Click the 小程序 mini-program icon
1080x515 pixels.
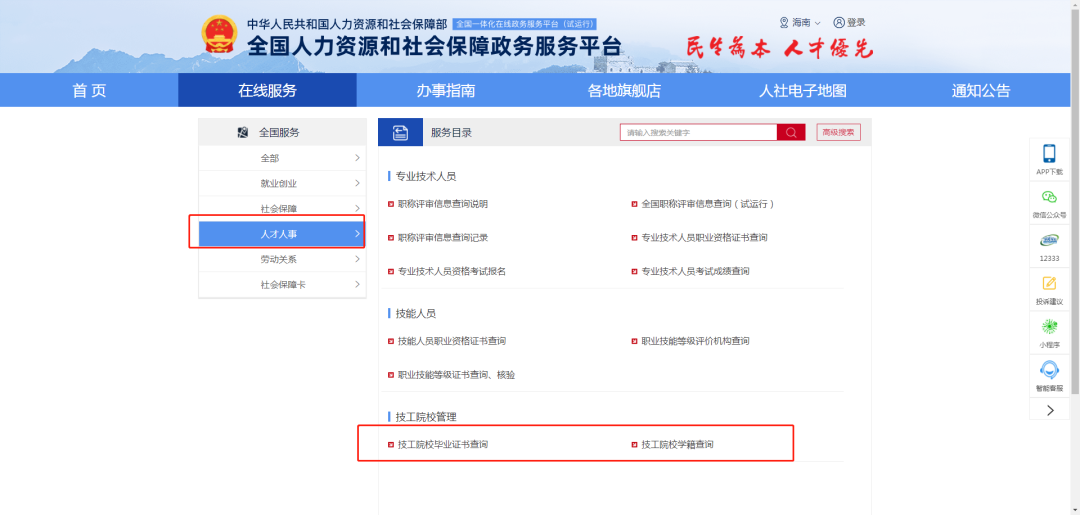[1049, 327]
